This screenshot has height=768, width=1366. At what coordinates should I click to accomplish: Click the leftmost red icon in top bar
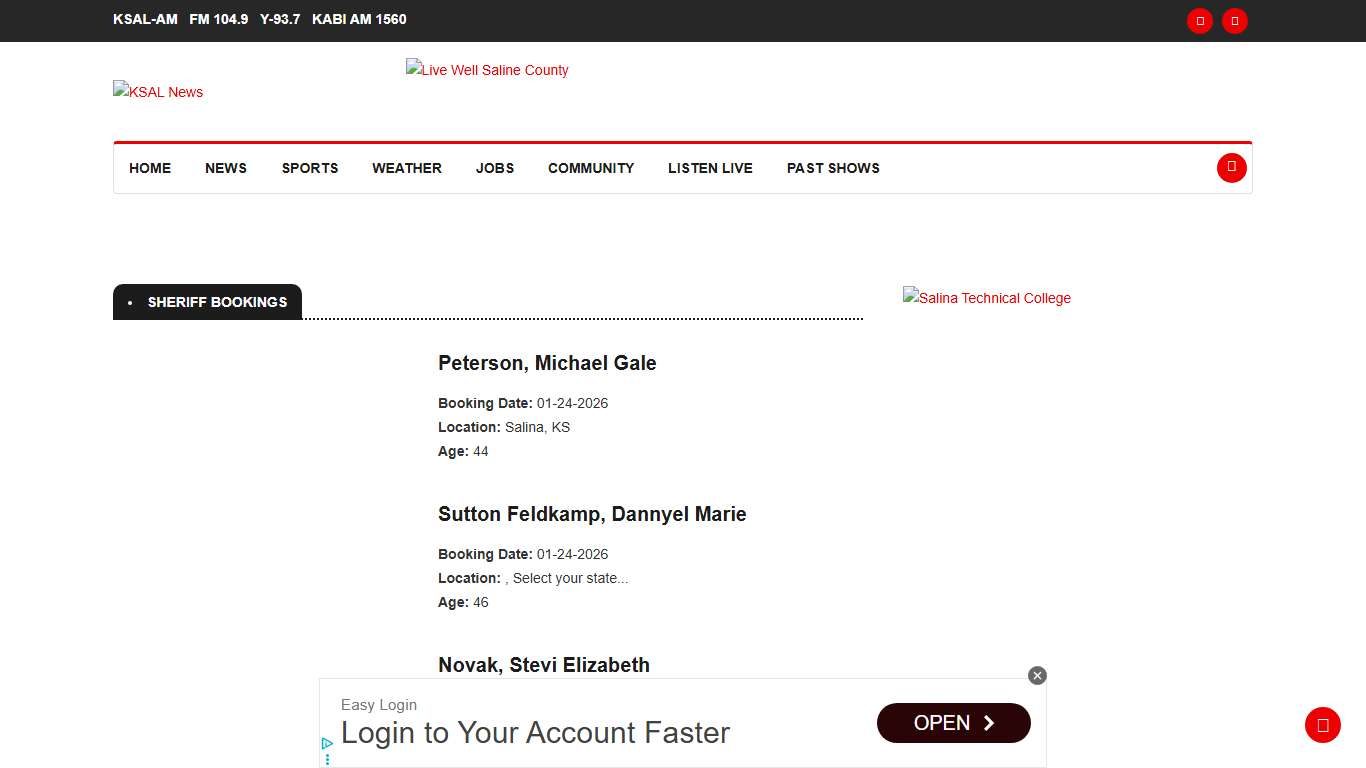1199,21
